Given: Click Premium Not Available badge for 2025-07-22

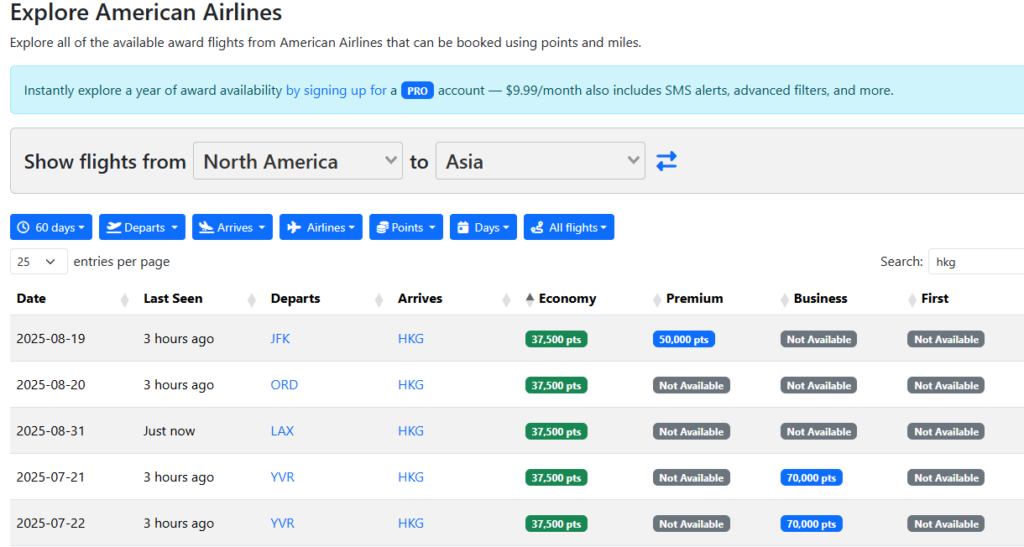Looking at the screenshot, I should 691,524.
